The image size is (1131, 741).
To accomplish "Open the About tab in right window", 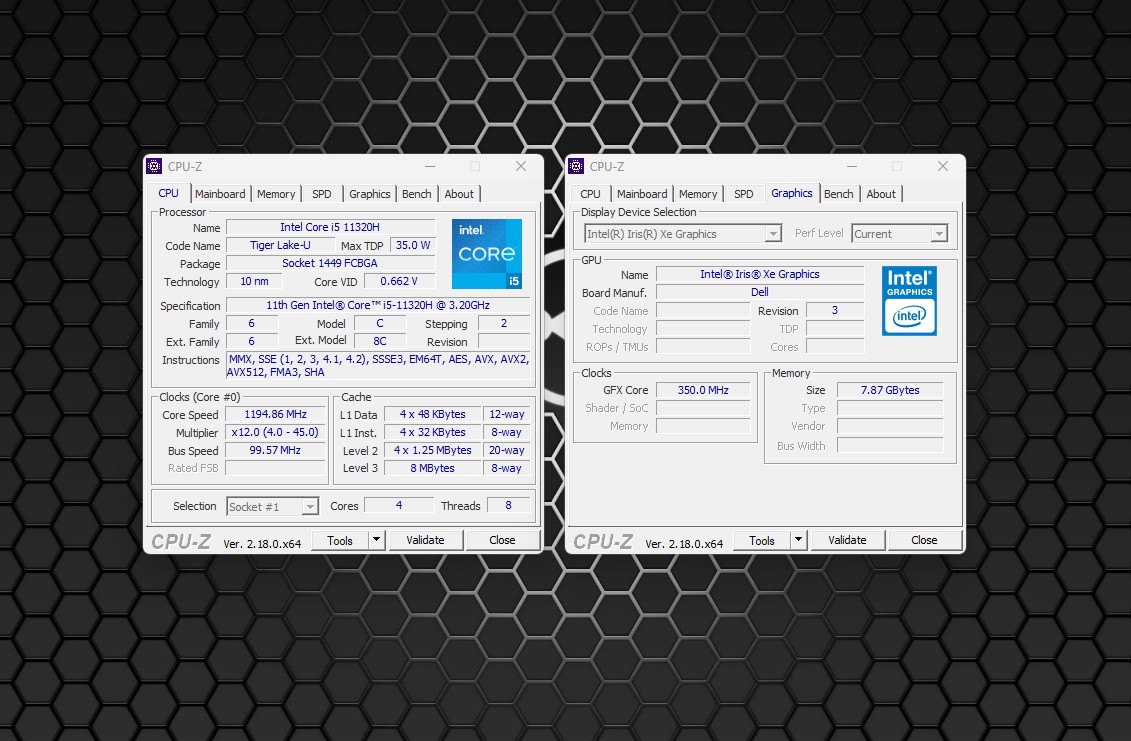I will 881,194.
